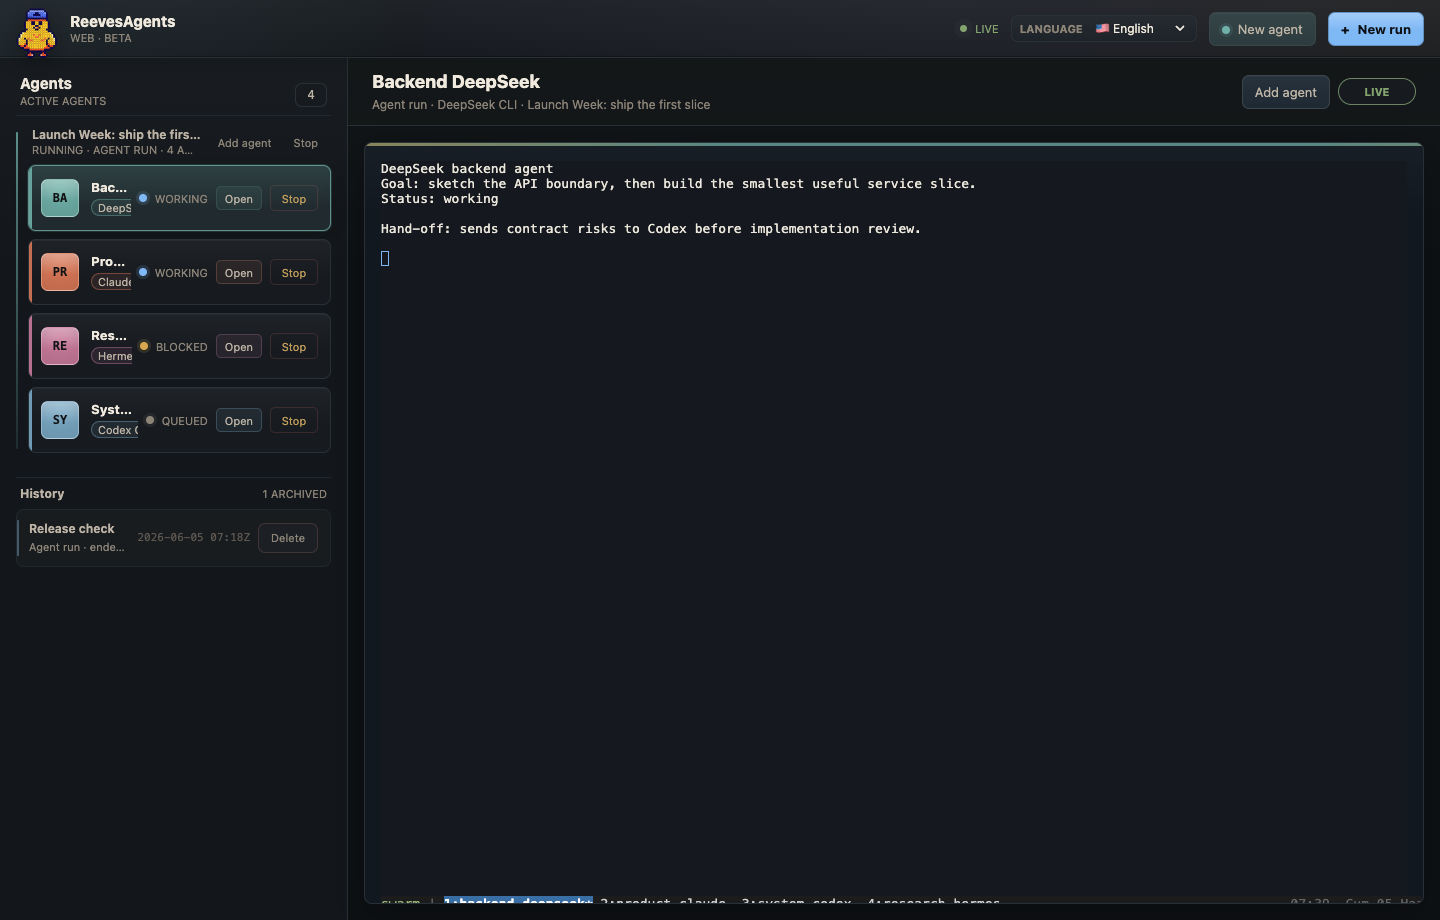
Task: Click the SY avatar of System agent
Action: tap(60, 420)
